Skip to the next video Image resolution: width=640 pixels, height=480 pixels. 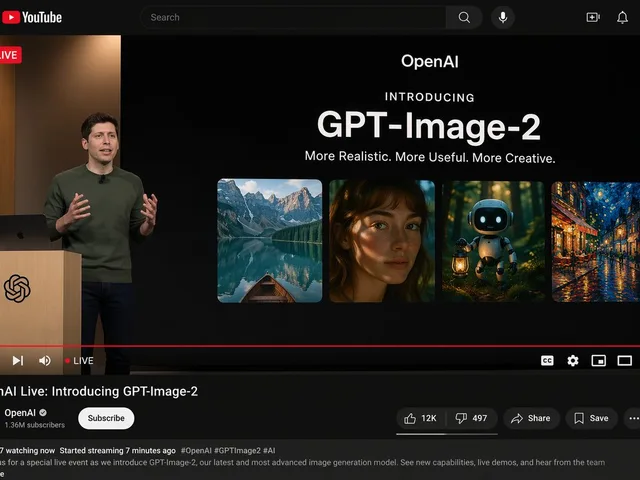pyautogui.click(x=18, y=360)
